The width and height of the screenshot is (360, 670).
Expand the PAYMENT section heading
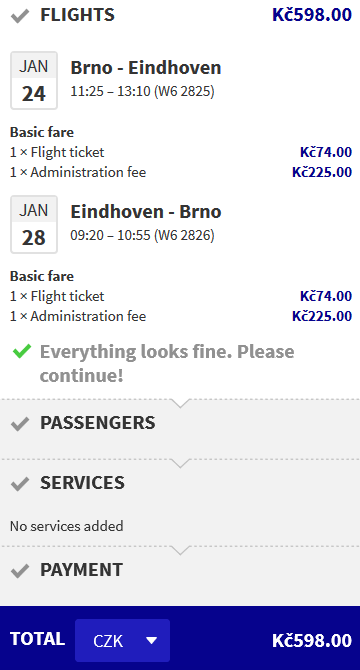click(82, 570)
